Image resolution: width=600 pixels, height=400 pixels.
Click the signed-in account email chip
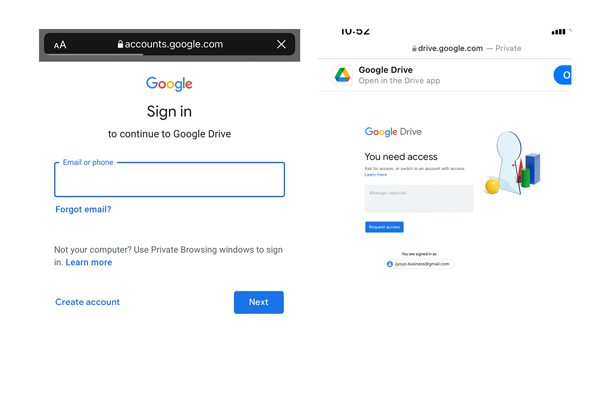pyautogui.click(x=419, y=264)
